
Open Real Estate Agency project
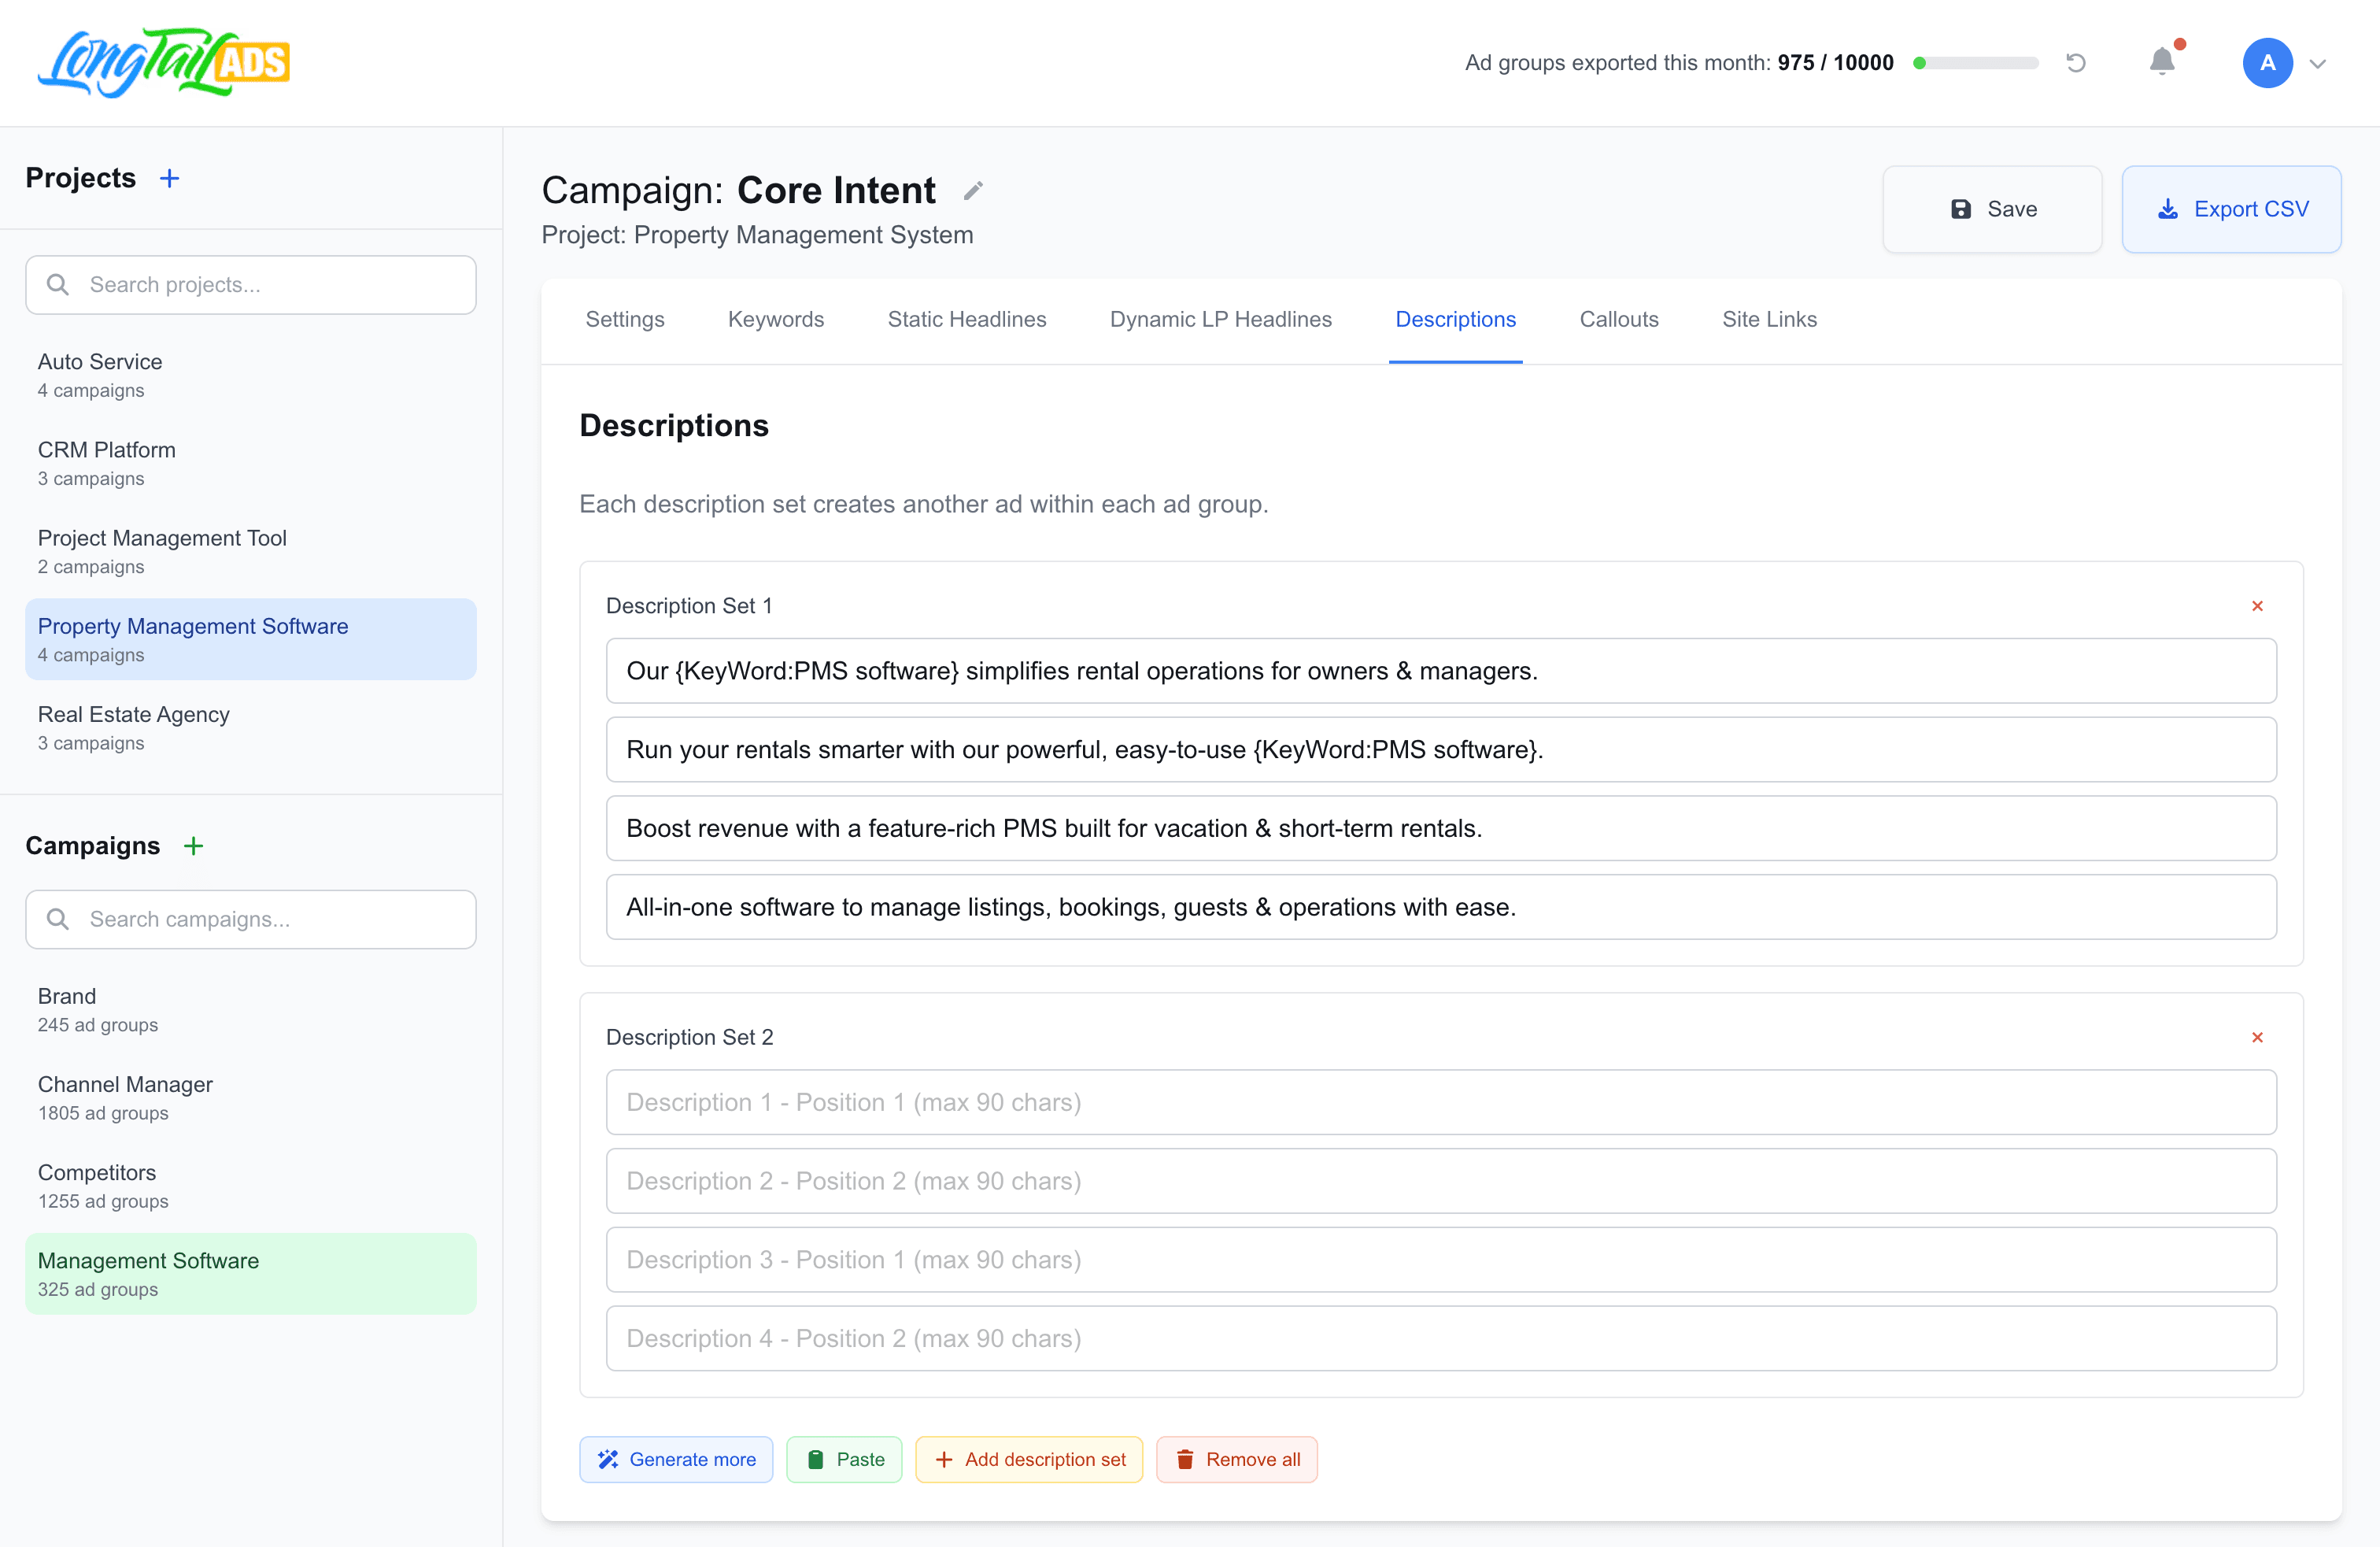[x=251, y=727]
